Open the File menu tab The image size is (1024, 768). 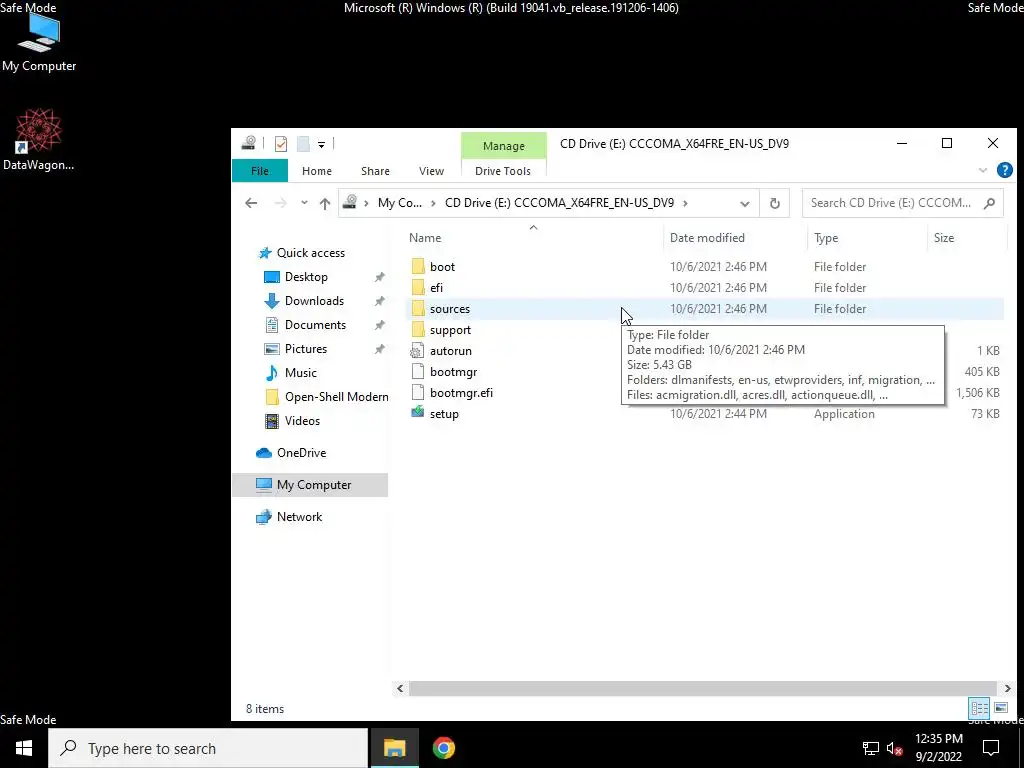260,171
